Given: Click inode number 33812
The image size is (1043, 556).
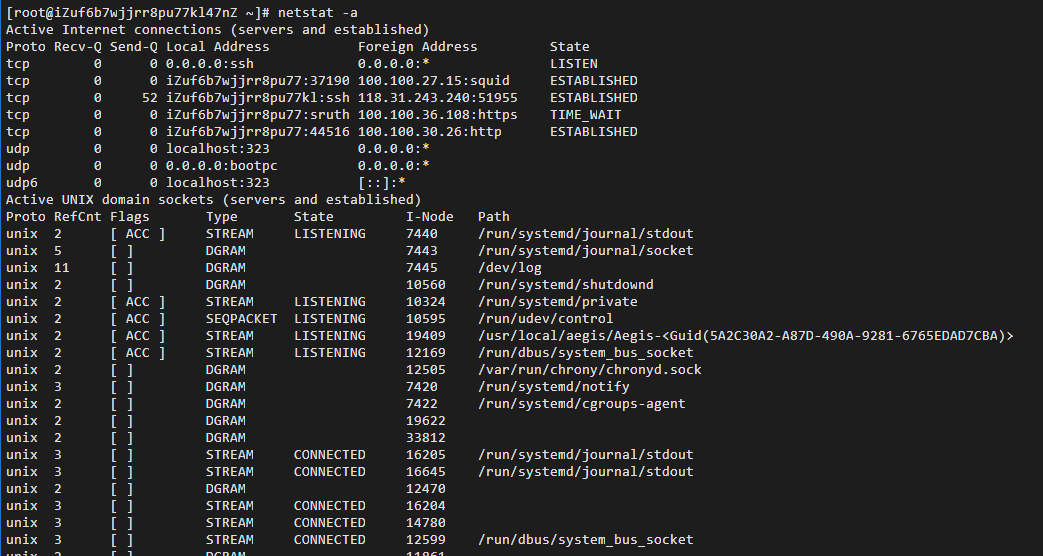Looking at the screenshot, I should [x=425, y=437].
